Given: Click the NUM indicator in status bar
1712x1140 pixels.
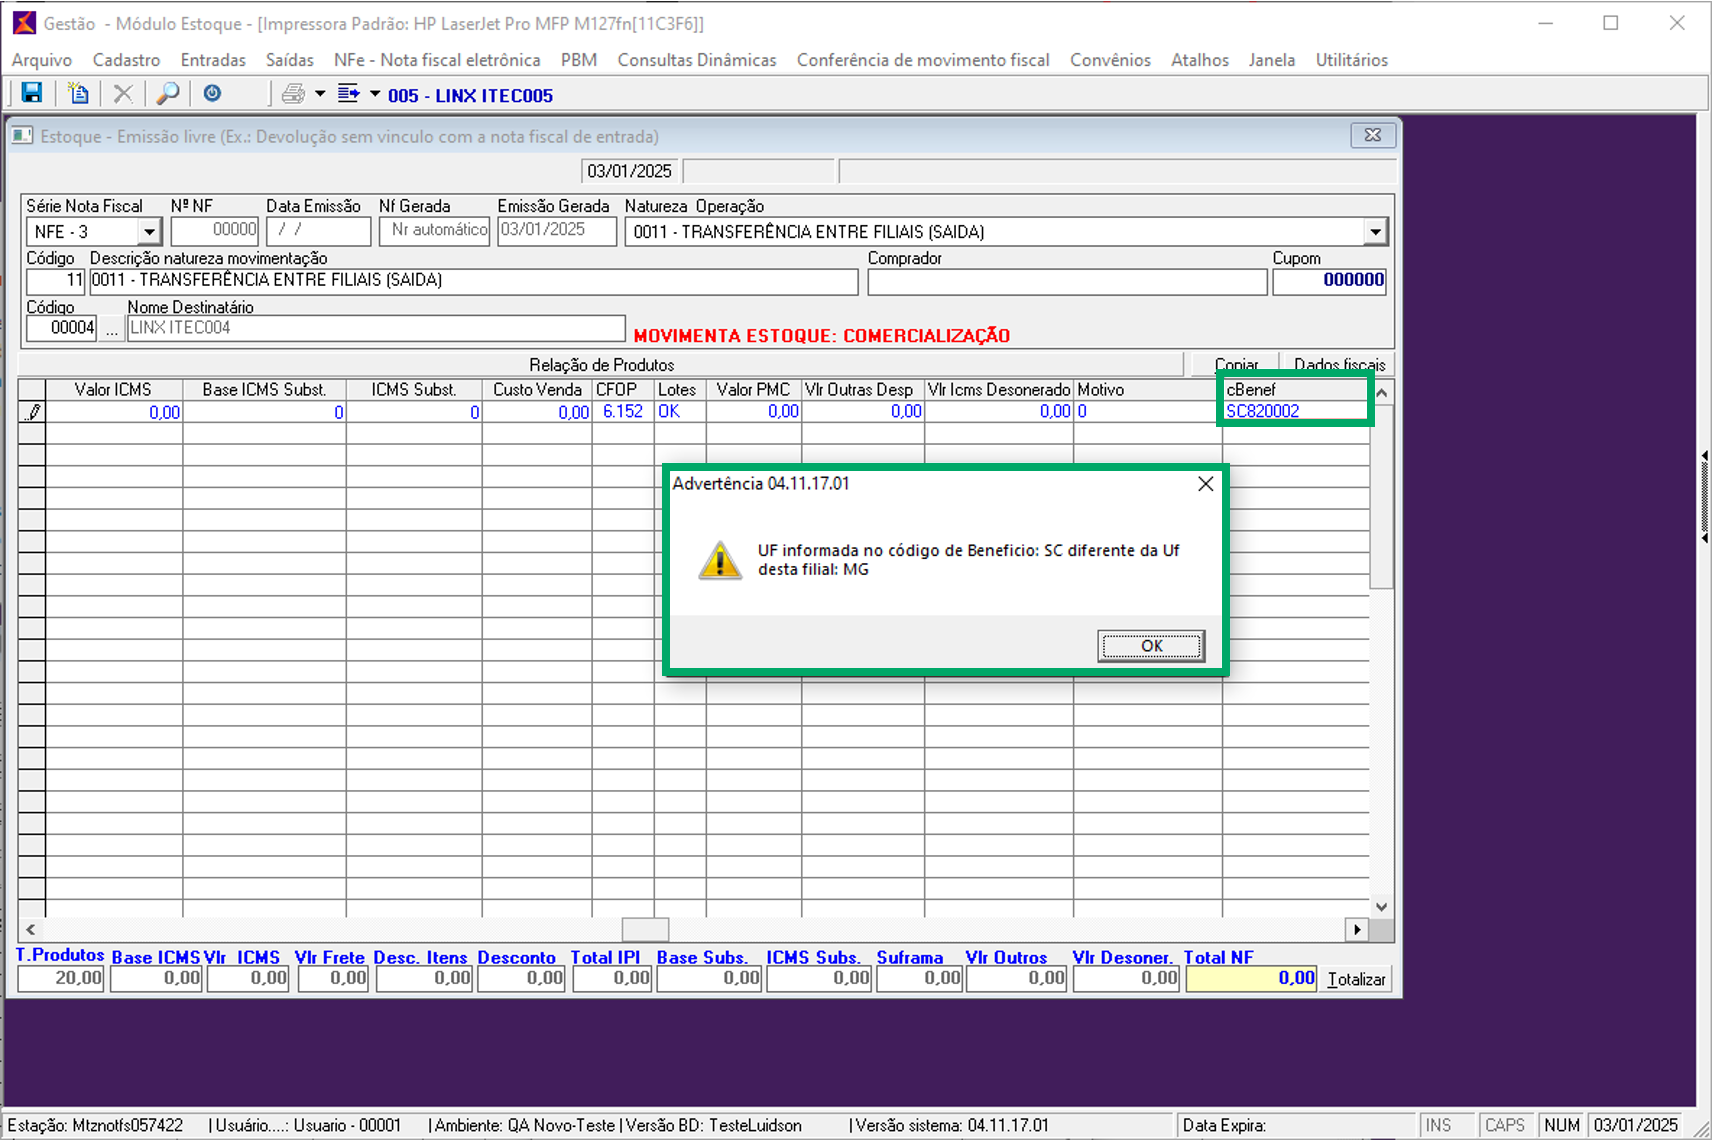Looking at the screenshot, I should pos(1561,1125).
